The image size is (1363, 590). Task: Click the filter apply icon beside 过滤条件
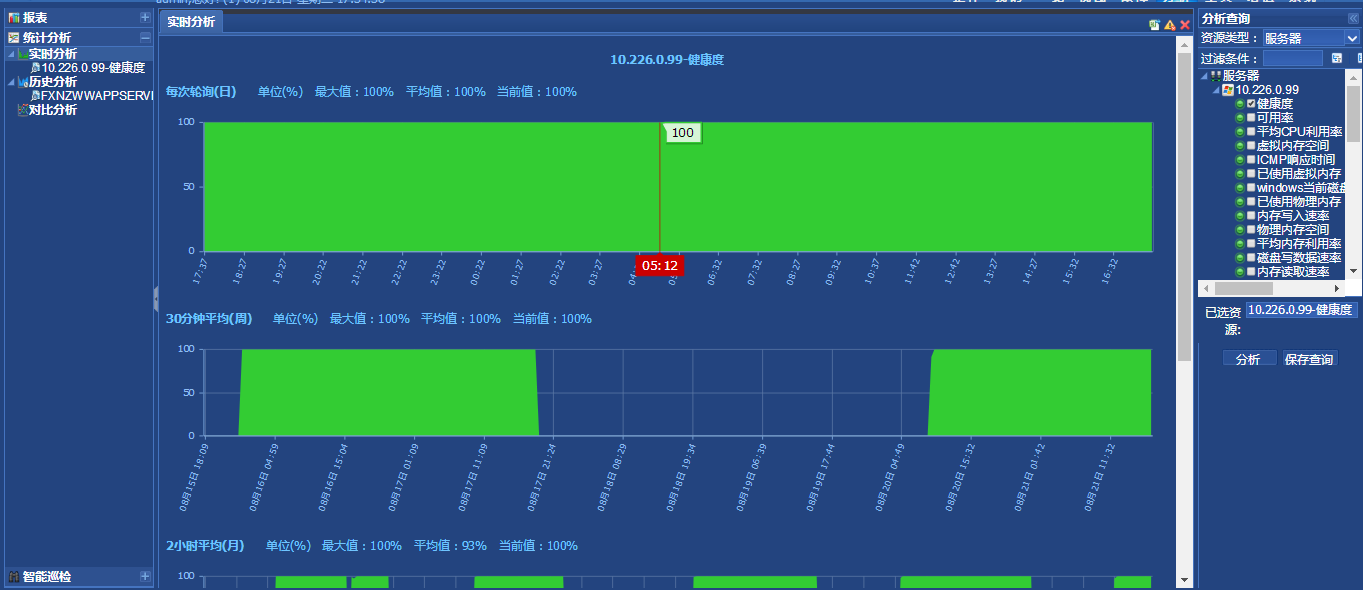pyautogui.click(x=1337, y=58)
